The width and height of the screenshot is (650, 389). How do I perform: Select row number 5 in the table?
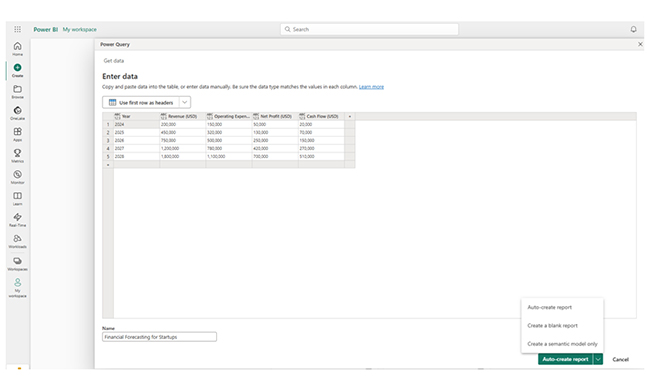coord(108,157)
